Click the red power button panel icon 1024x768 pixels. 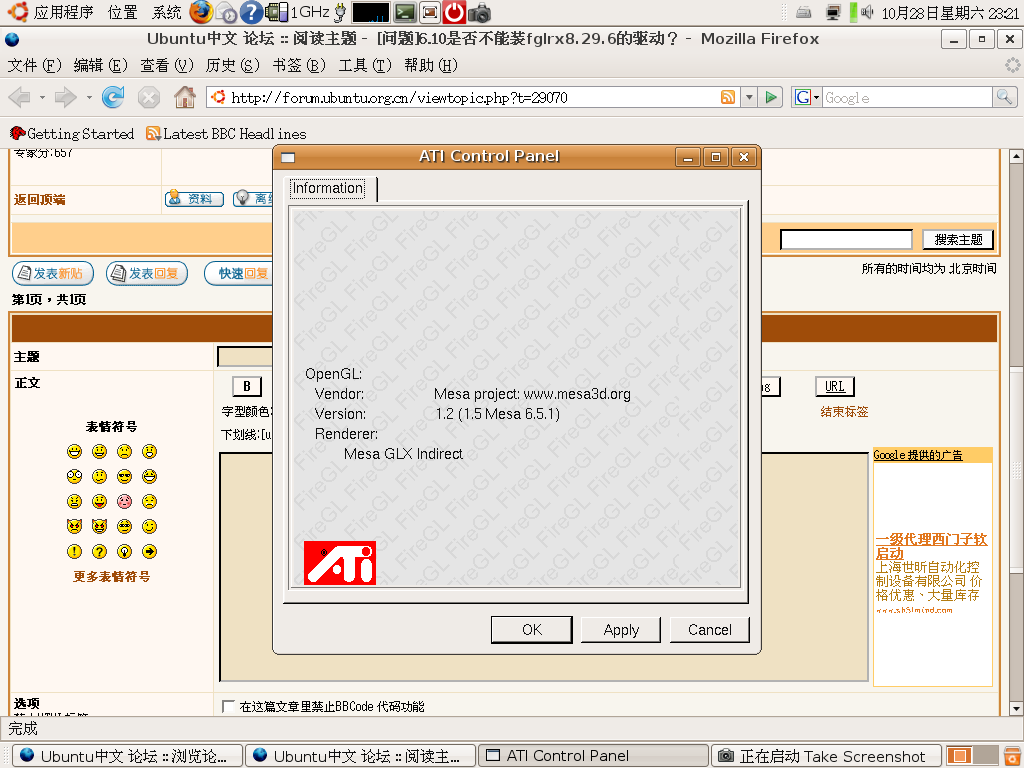pos(455,12)
